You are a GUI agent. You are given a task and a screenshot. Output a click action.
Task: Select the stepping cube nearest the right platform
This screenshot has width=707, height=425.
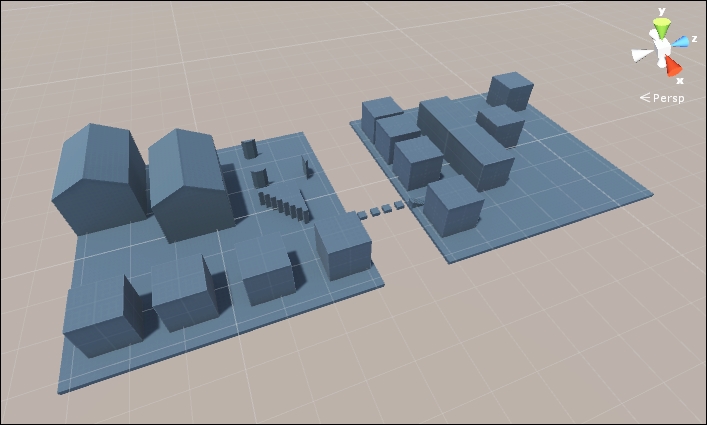tap(399, 205)
